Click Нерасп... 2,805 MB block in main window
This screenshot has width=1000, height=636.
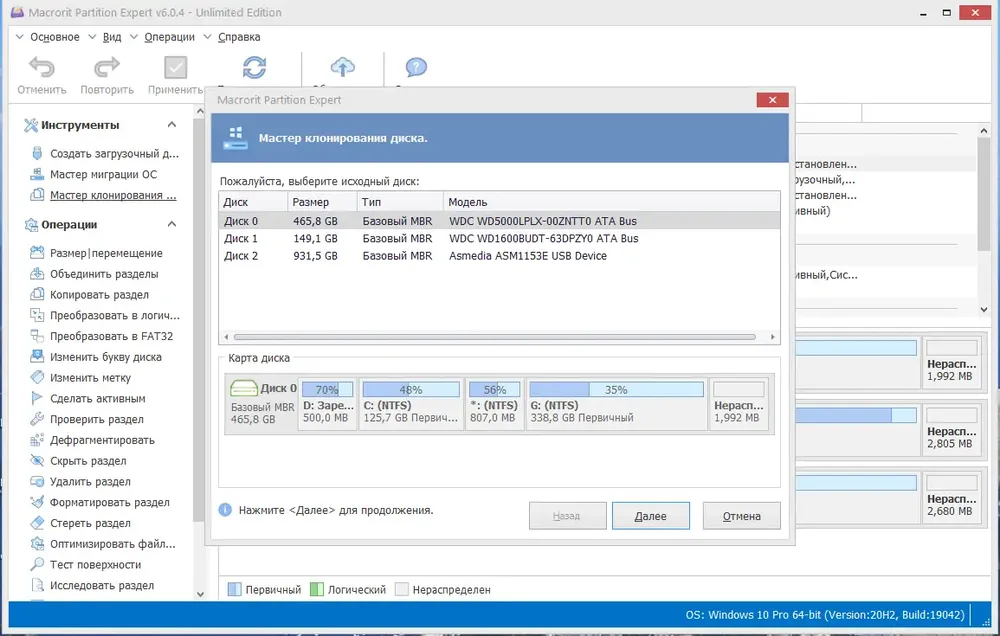[x=952, y=430]
